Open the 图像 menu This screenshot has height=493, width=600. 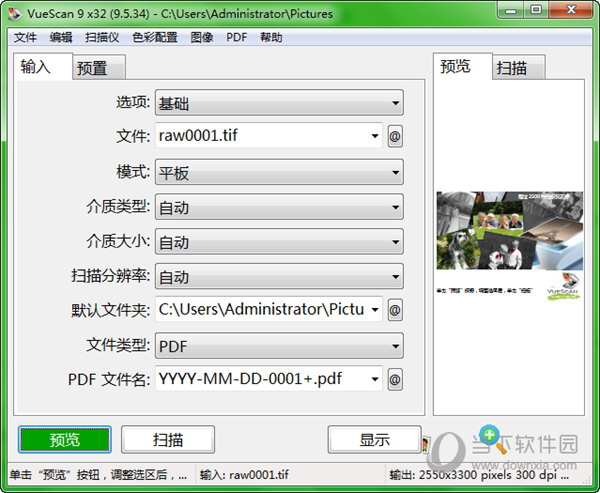[202, 38]
